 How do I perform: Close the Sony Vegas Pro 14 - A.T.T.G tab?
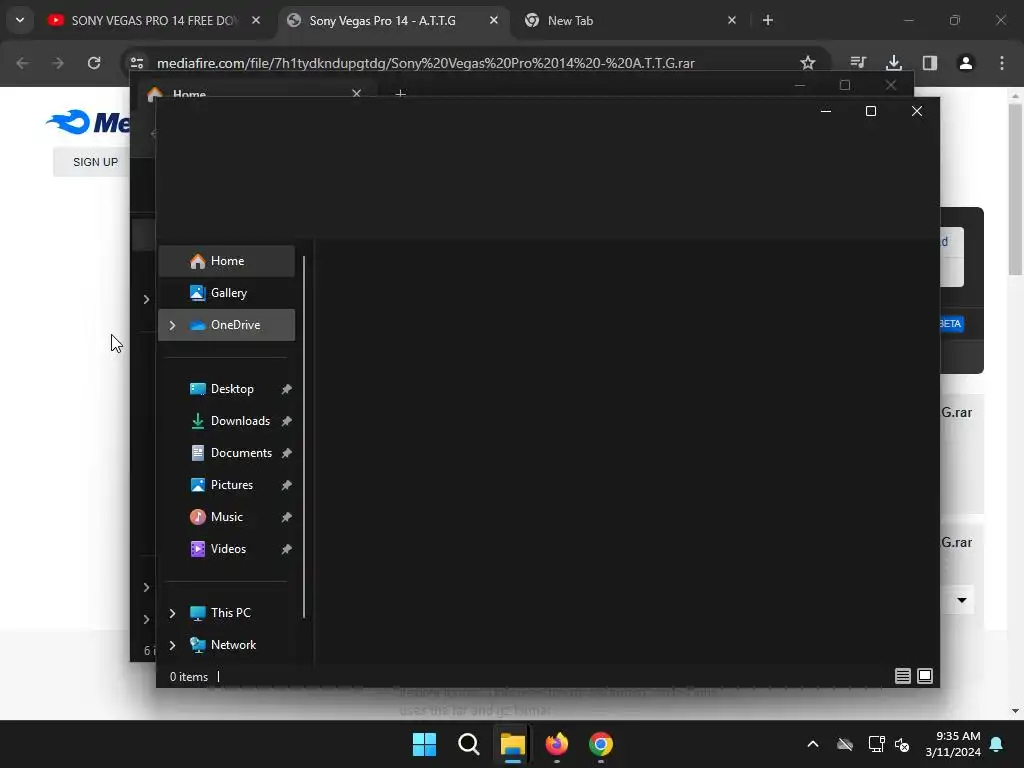click(494, 20)
